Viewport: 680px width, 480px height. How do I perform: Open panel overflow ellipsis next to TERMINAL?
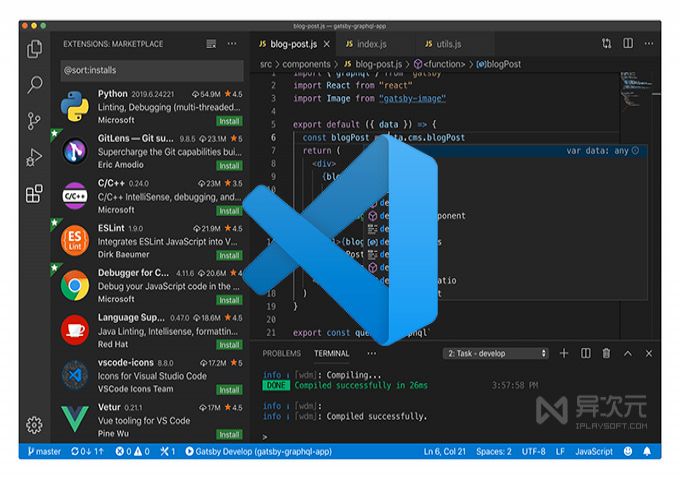(x=372, y=353)
